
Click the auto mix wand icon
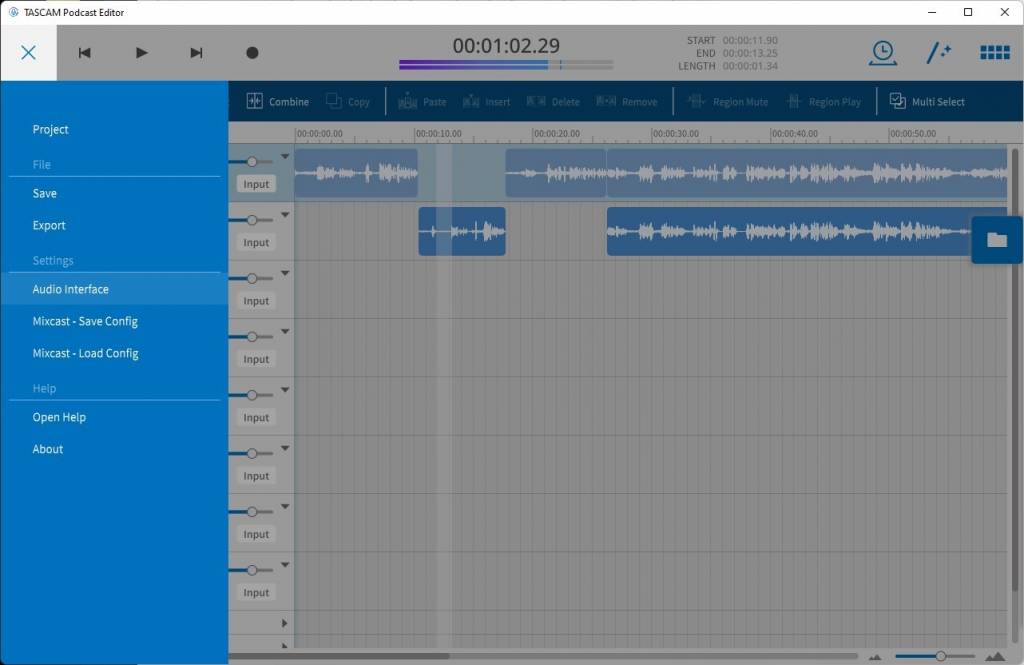pyautogui.click(x=939, y=52)
